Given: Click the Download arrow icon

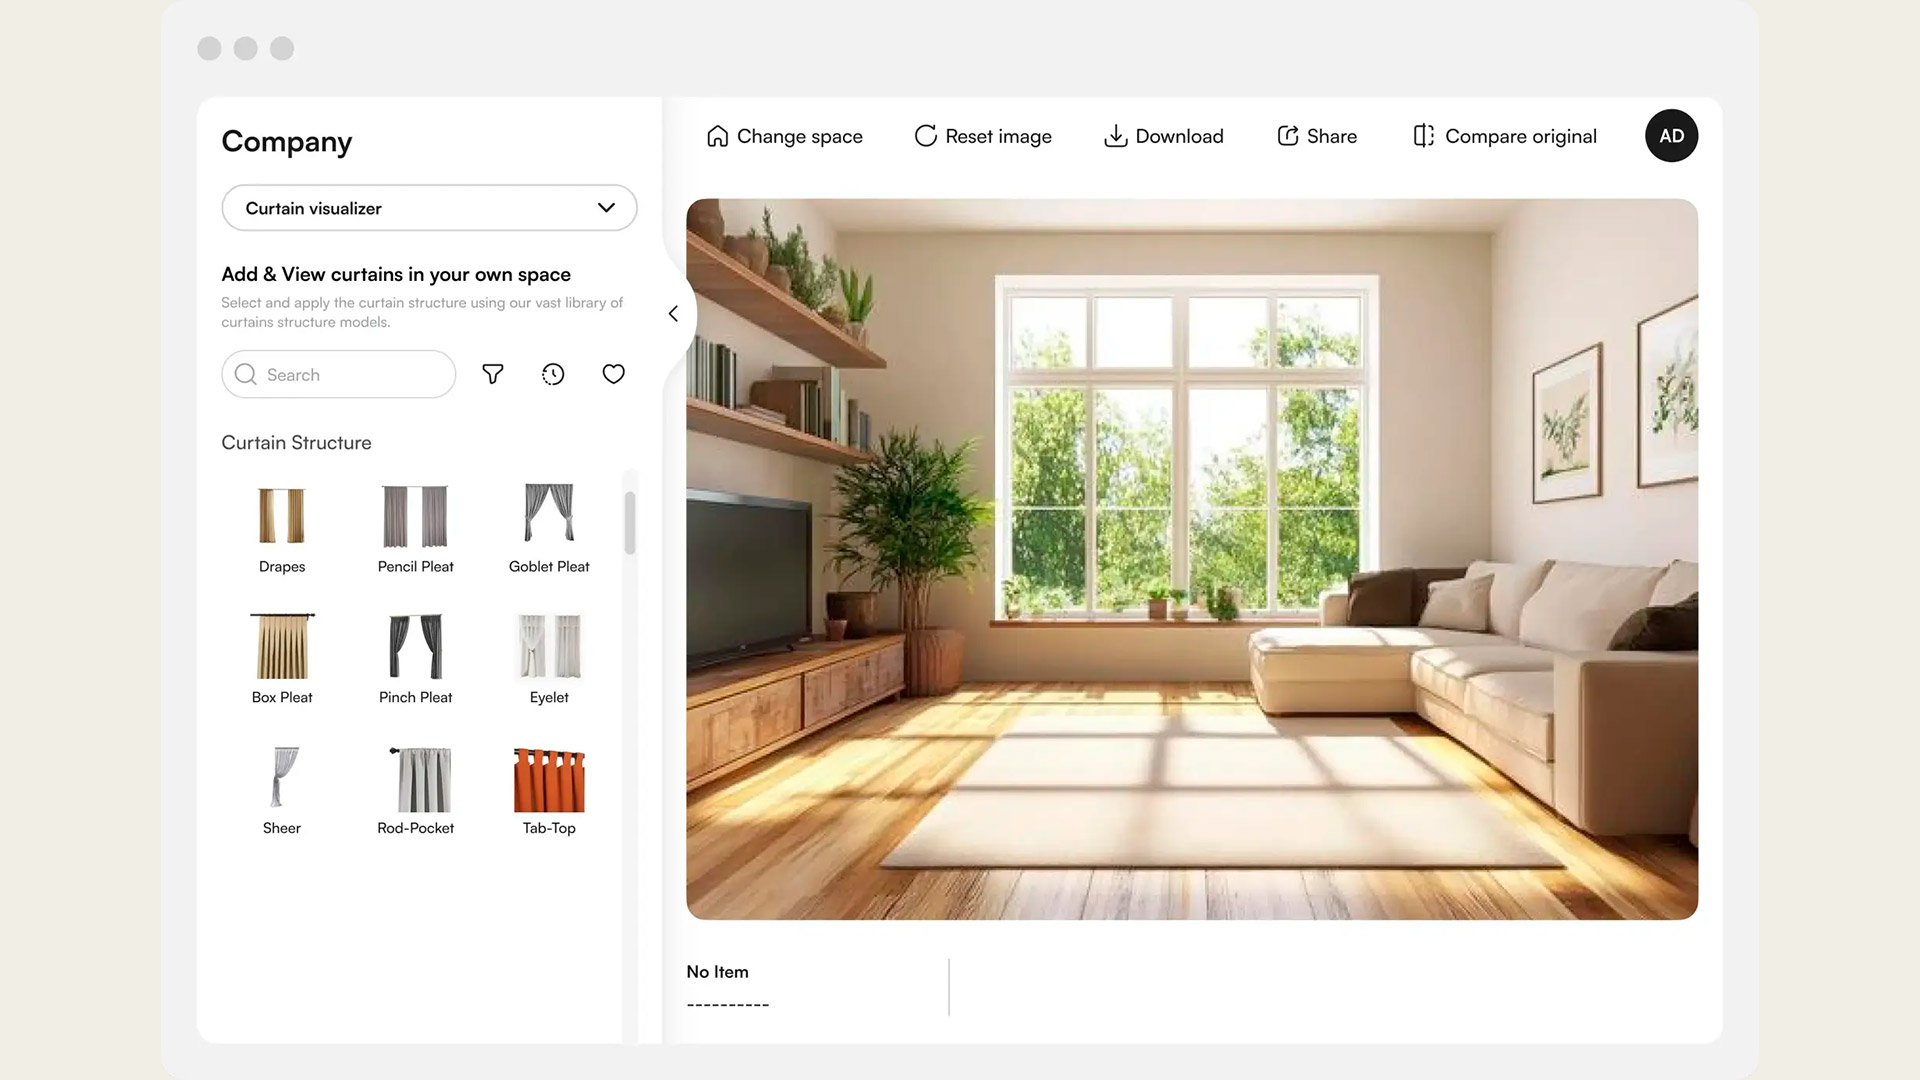Looking at the screenshot, I should [x=1115, y=136].
